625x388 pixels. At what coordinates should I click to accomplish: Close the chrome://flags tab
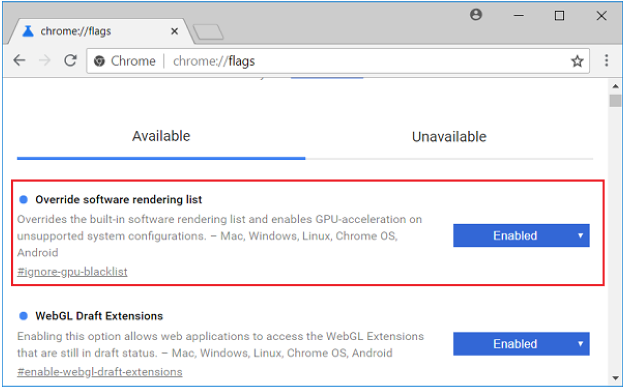click(174, 31)
